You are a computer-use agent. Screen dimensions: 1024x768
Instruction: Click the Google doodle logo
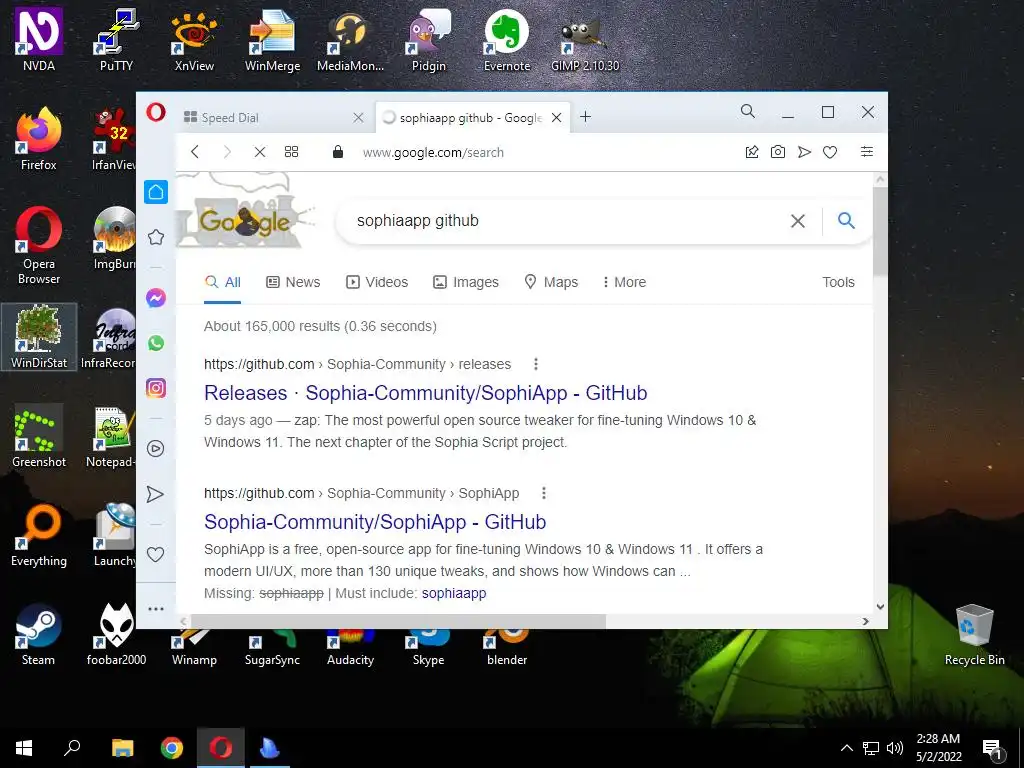245,211
